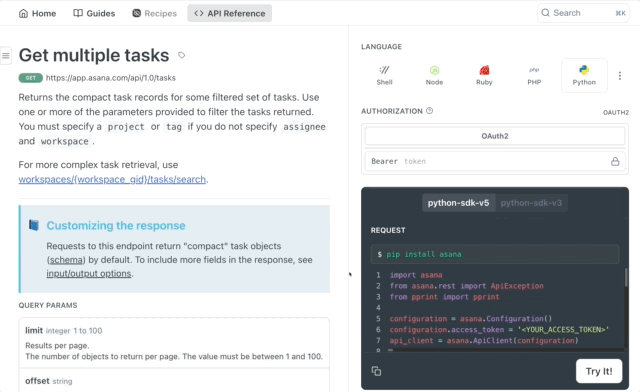This screenshot has height=392, width=640.
Task: Click the endpoint URL text
Action: (111, 78)
